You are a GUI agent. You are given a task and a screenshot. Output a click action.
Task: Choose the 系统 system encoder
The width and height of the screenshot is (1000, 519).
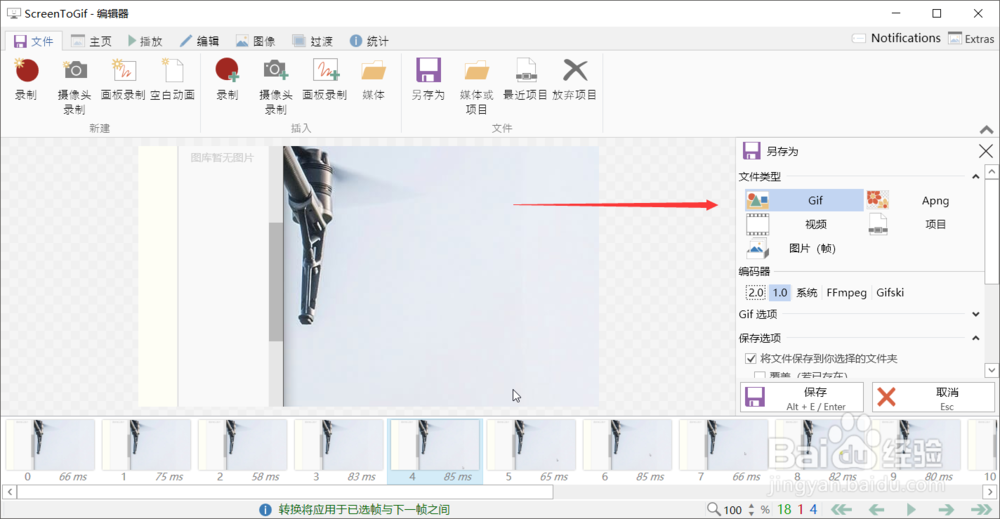point(807,293)
